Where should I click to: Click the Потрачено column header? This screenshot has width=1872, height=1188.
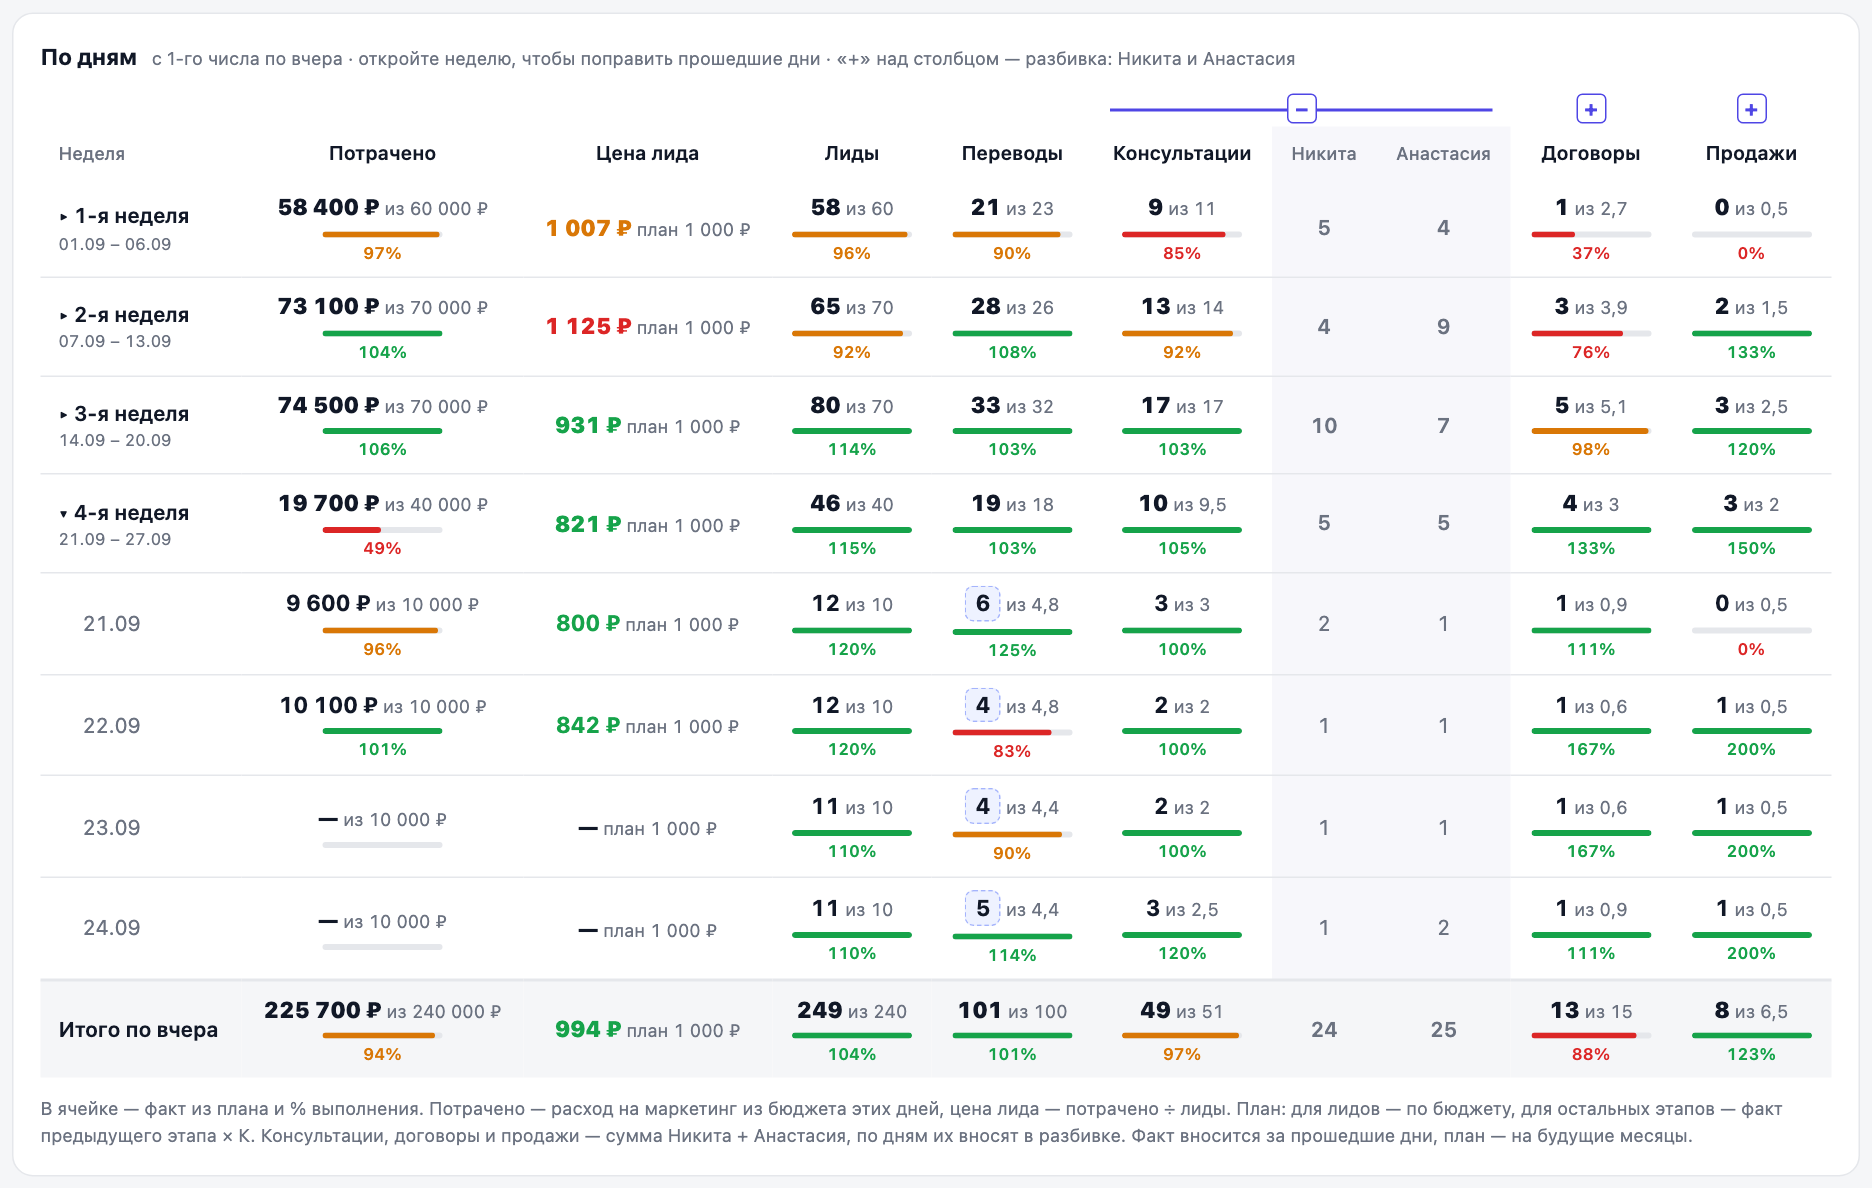pyautogui.click(x=382, y=153)
